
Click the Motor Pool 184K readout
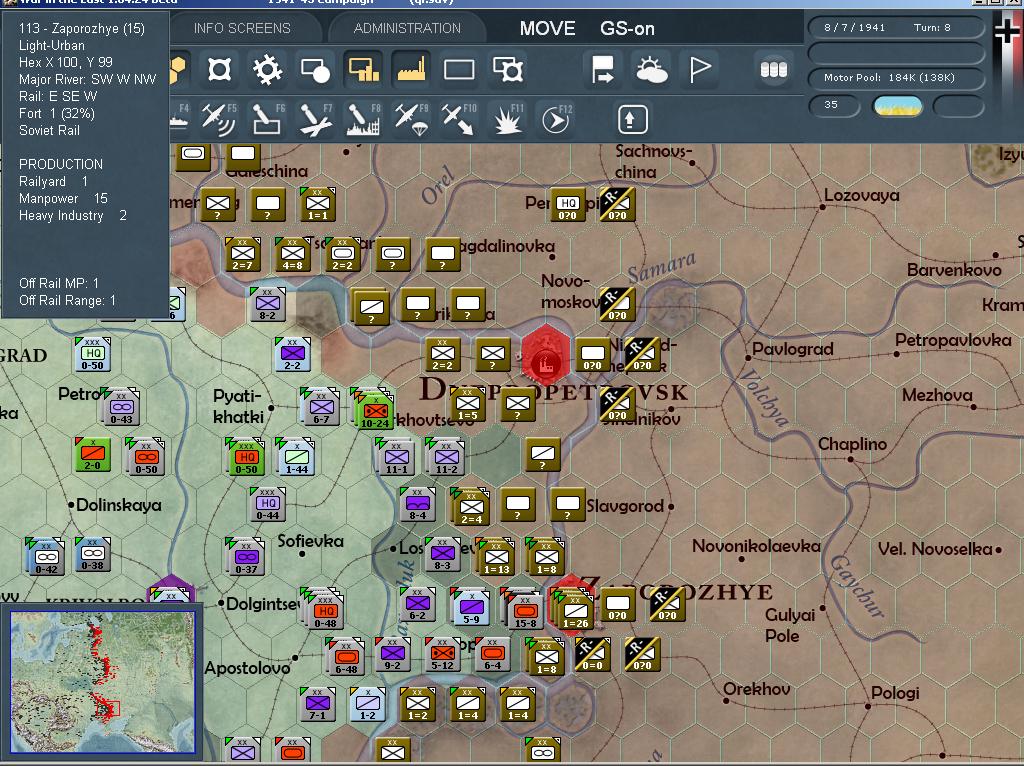click(896, 78)
